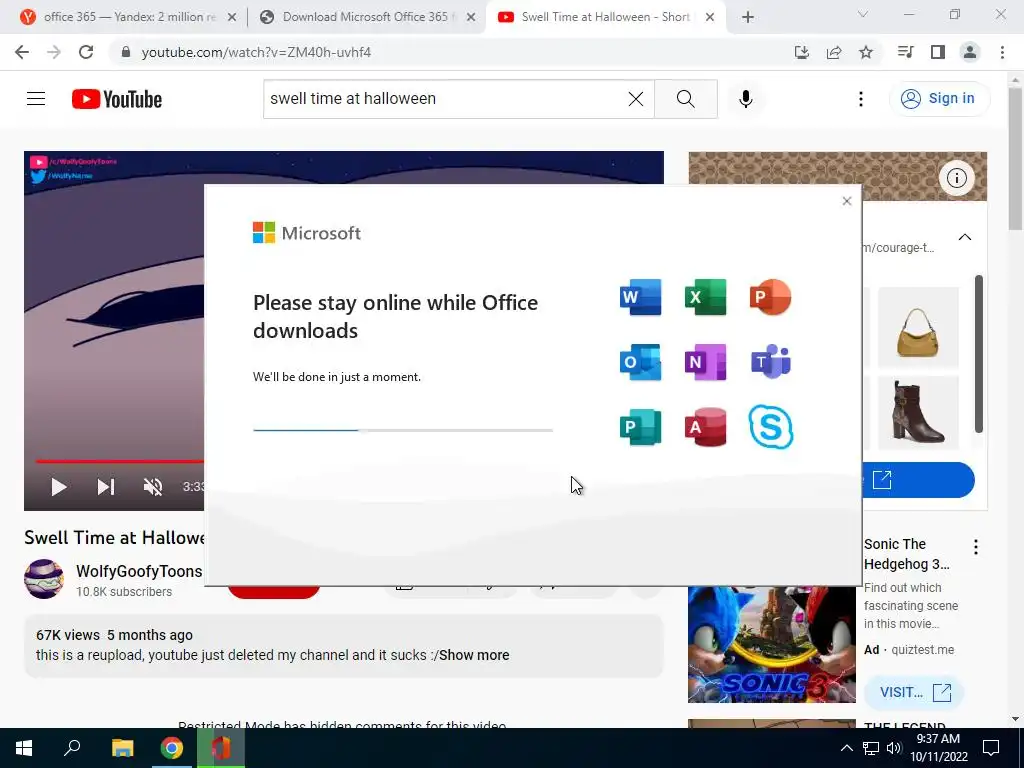Click the address bar URL

click(256, 52)
